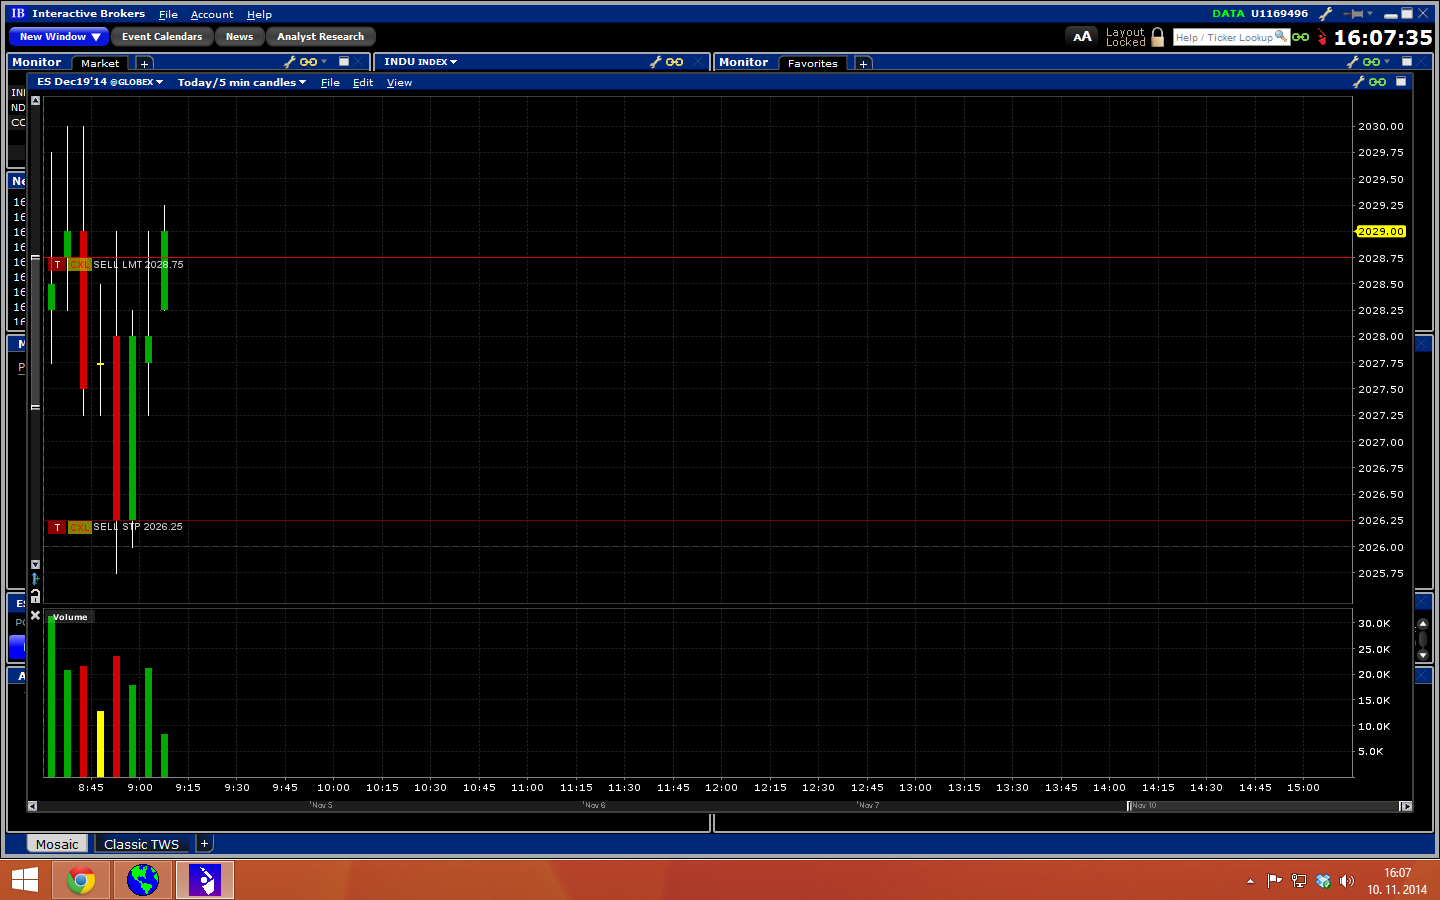This screenshot has height=900, width=1440.
Task: Maximize the Favorites Monitor panel
Action: pos(1407,62)
